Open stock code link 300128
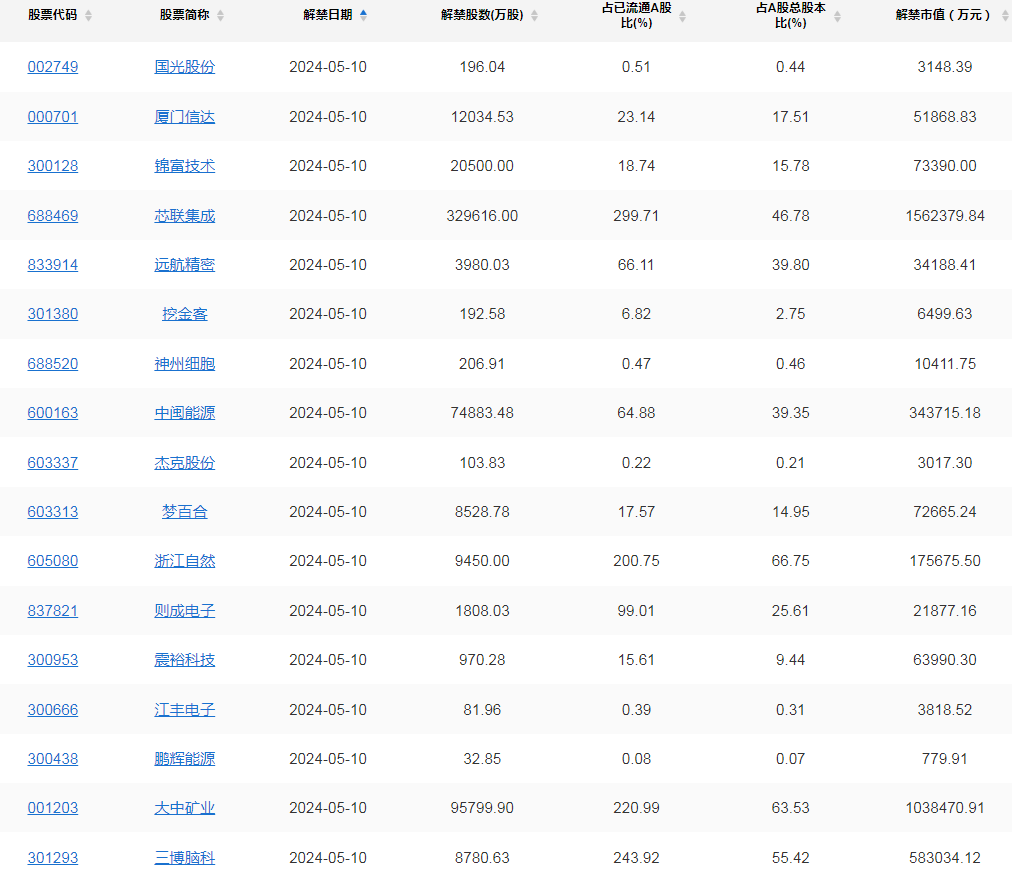The height and width of the screenshot is (869, 1012). pyautogui.click(x=53, y=166)
